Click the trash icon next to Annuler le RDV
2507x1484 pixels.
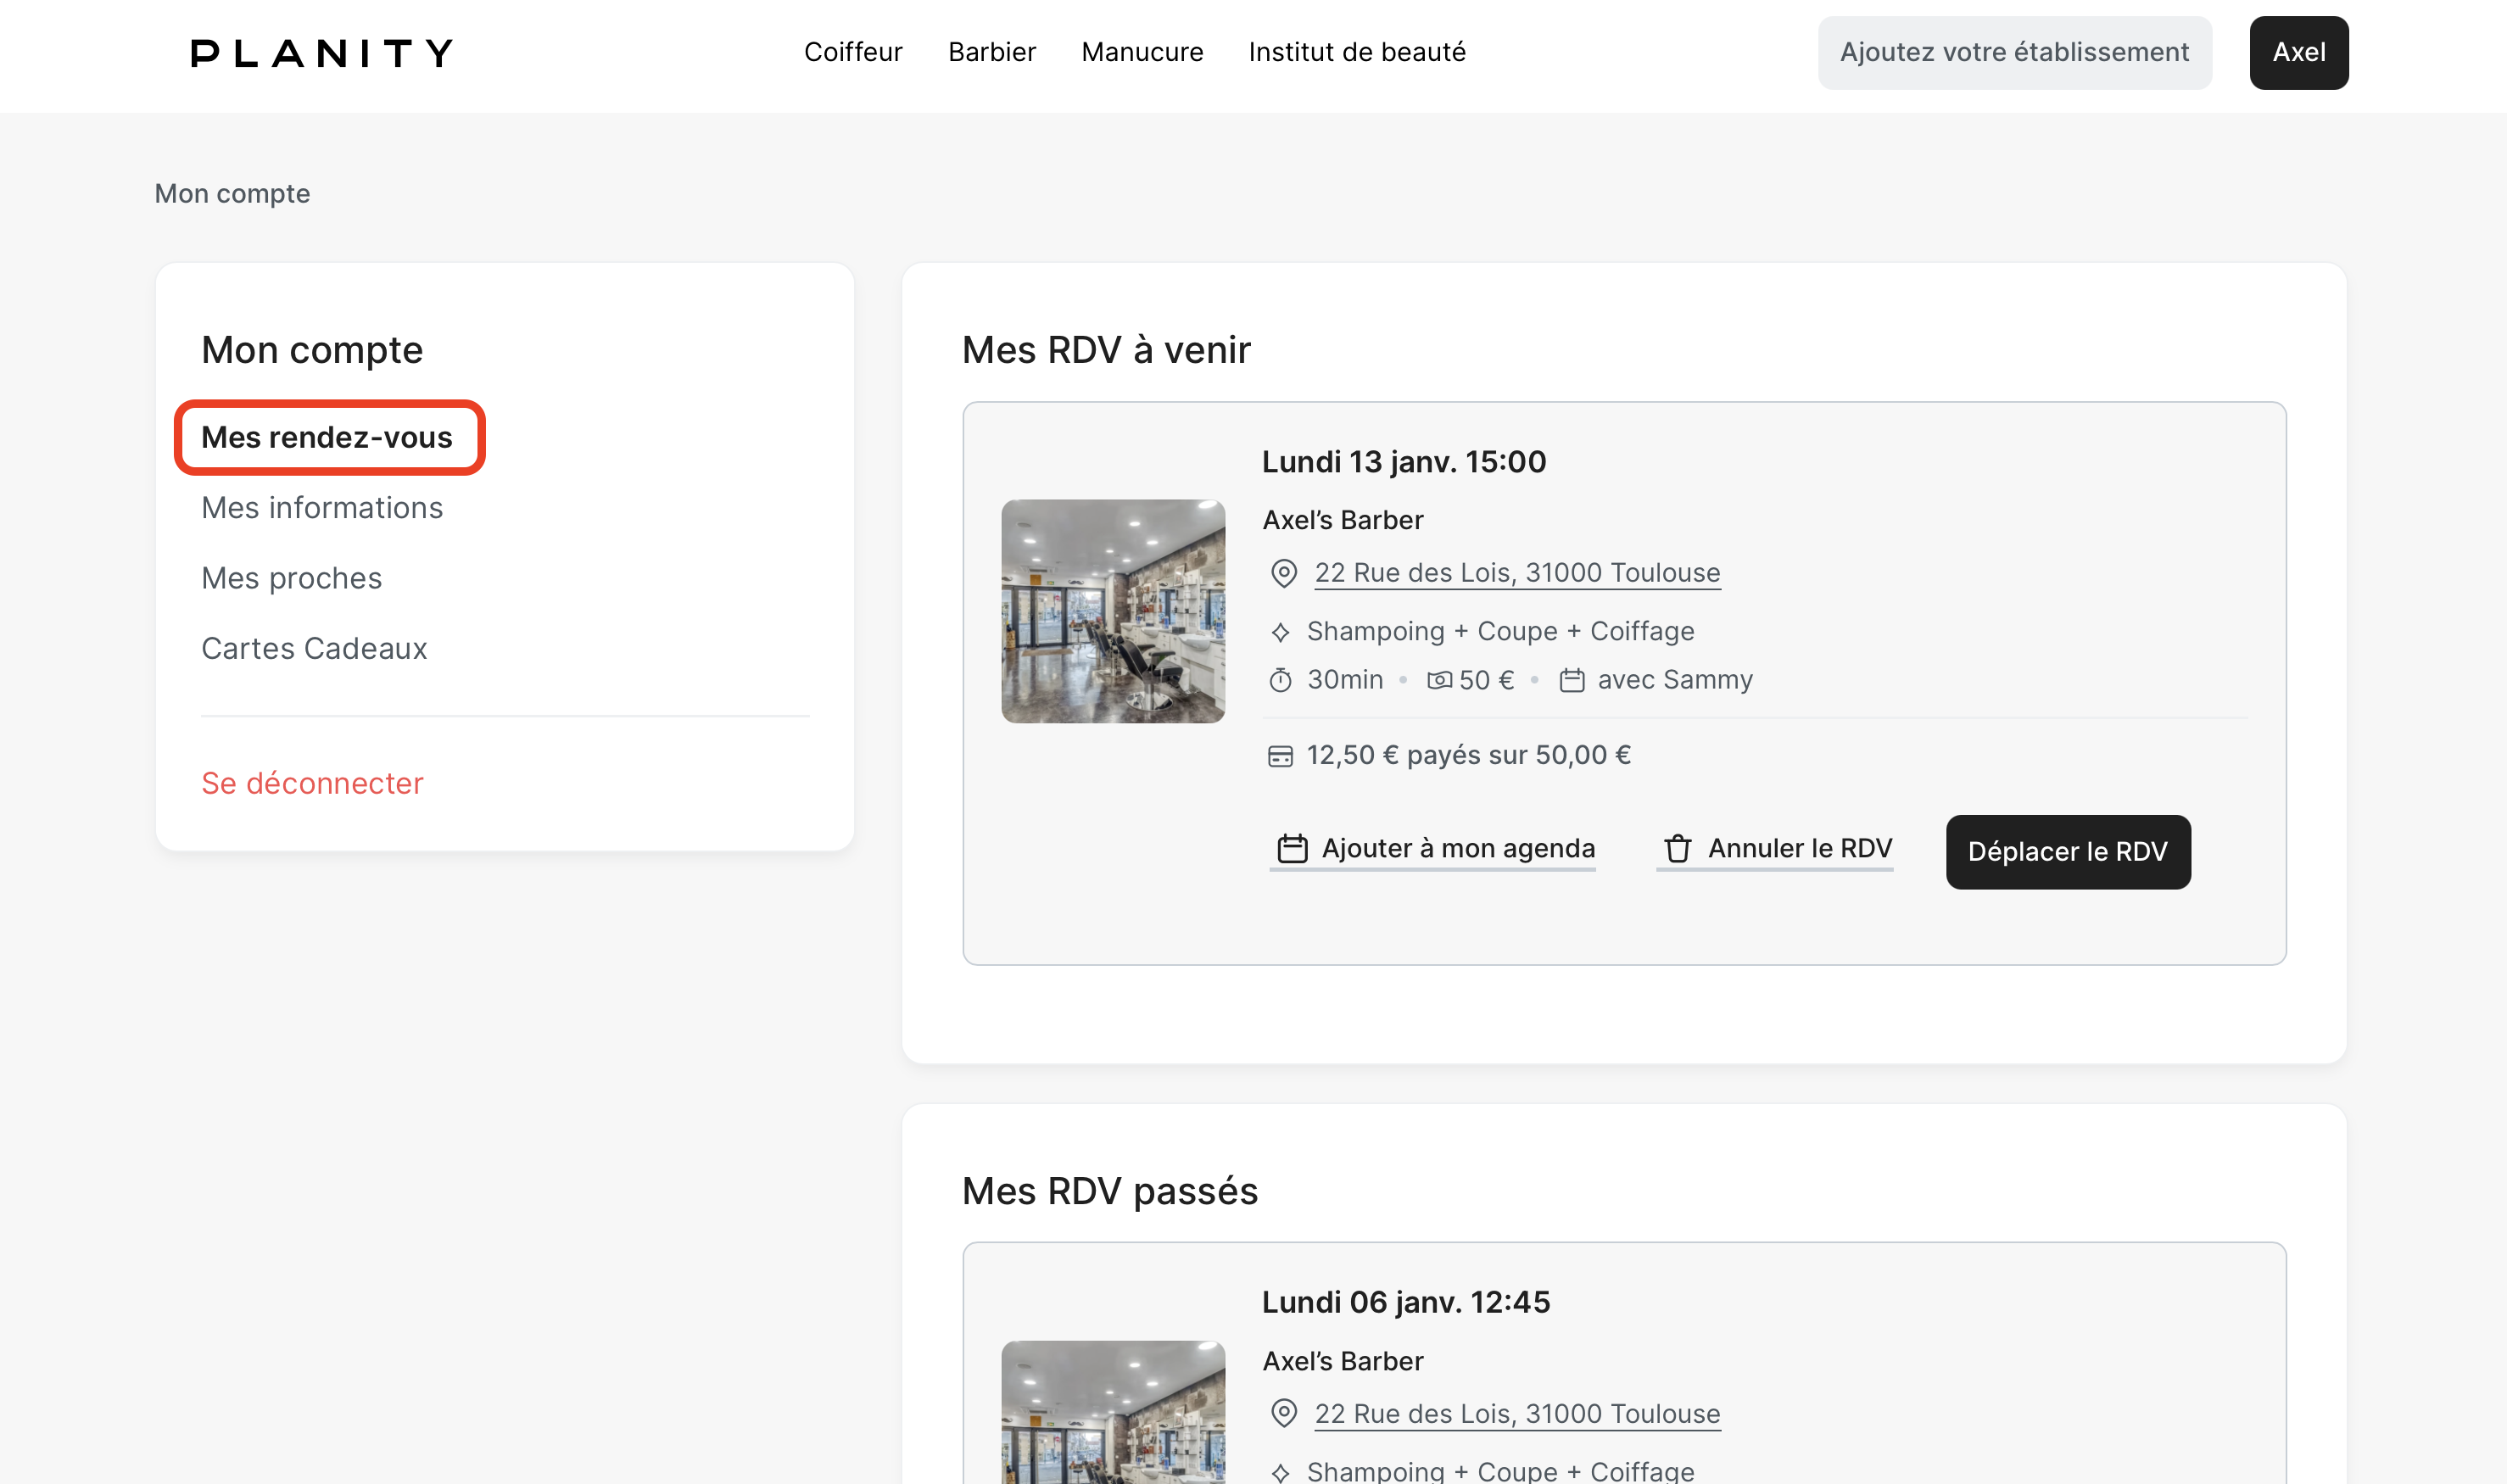pyautogui.click(x=1678, y=849)
